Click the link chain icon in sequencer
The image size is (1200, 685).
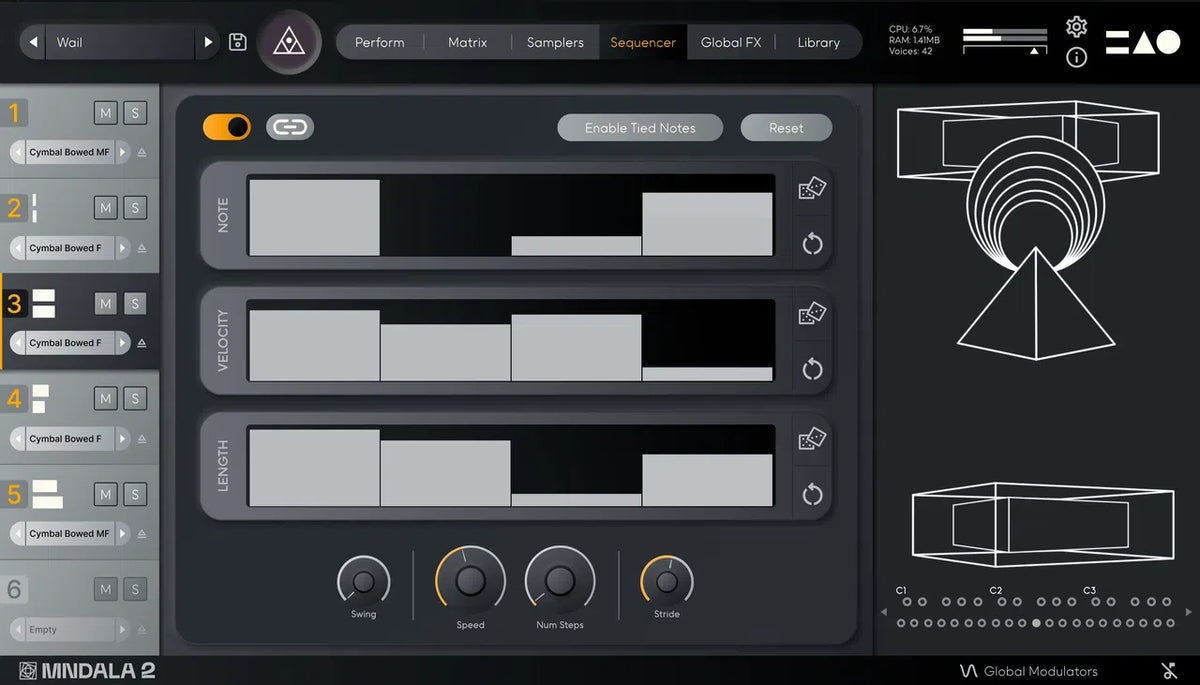click(x=290, y=127)
